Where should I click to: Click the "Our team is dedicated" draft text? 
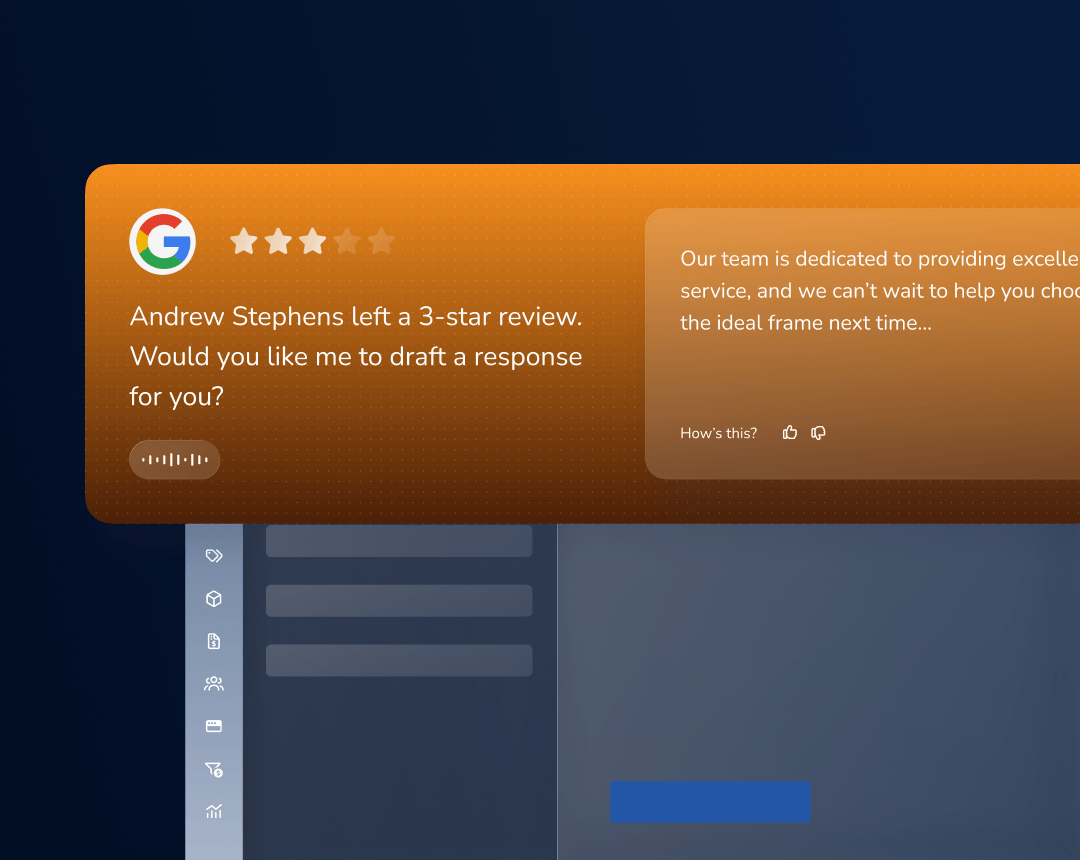click(x=880, y=291)
